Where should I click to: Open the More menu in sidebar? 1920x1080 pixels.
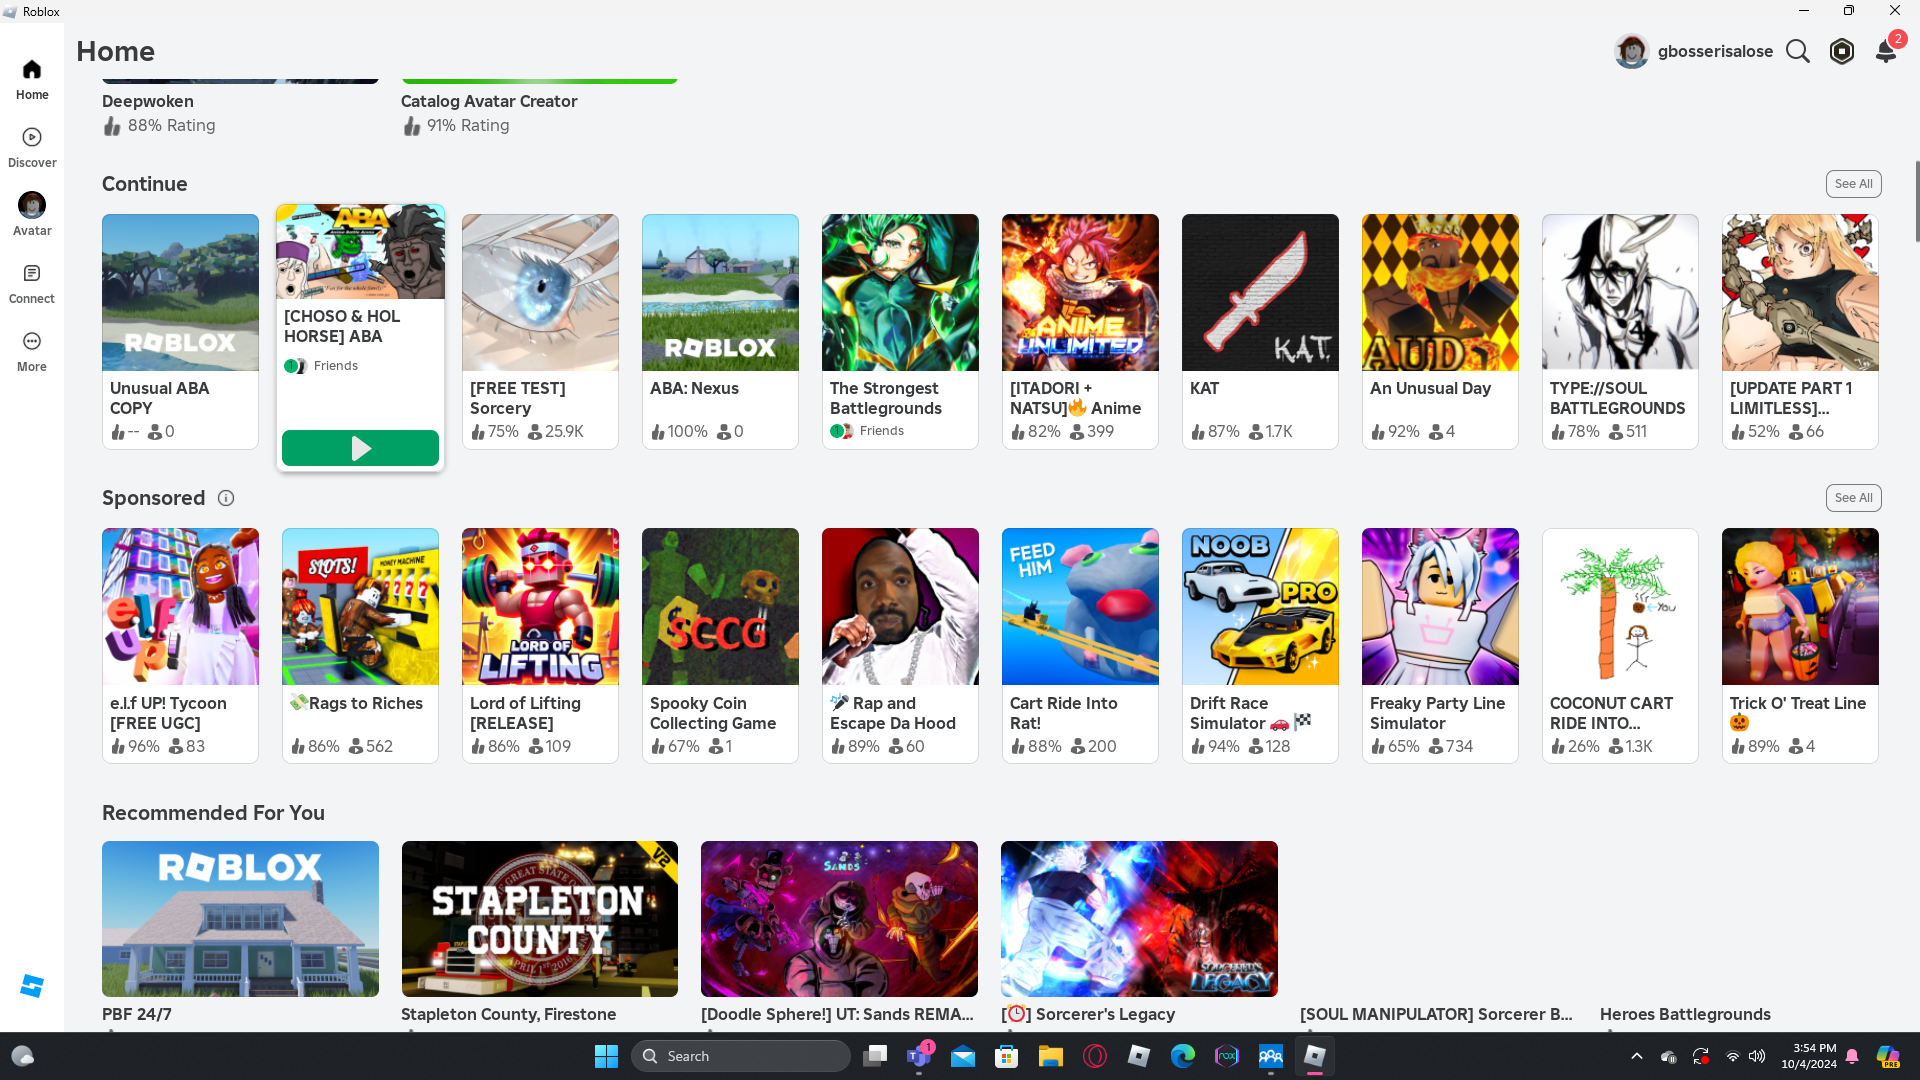[32, 352]
